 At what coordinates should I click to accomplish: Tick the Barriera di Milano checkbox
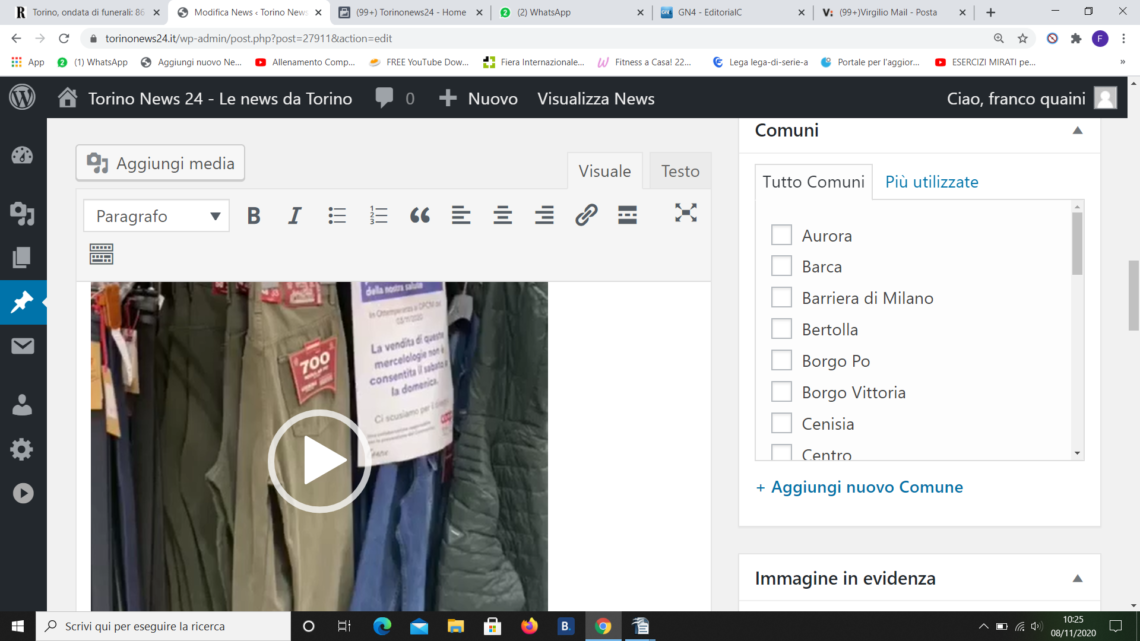[781, 298]
